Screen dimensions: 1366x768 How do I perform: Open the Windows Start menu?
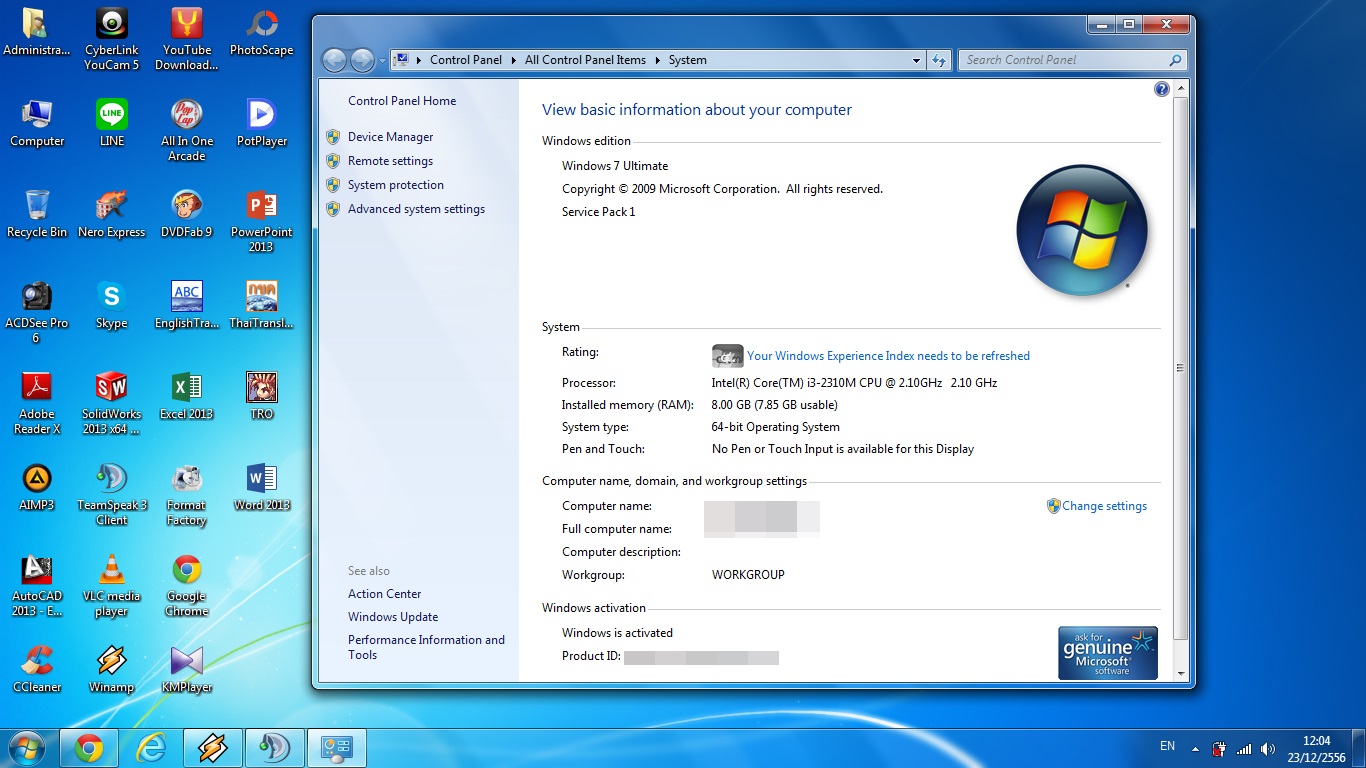[27, 748]
